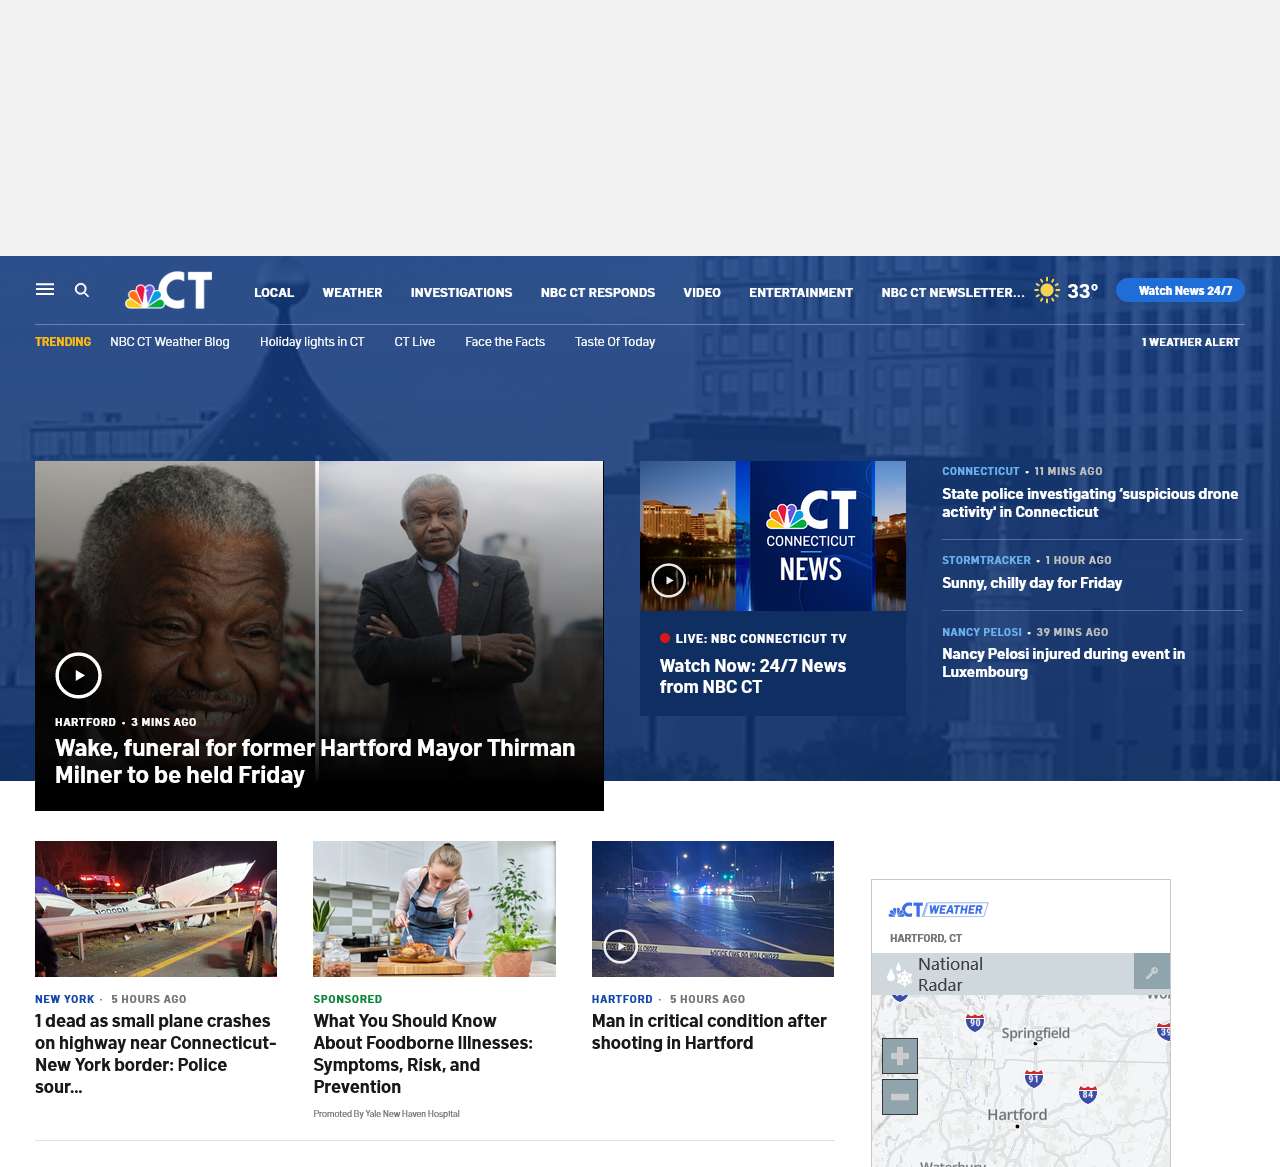The width and height of the screenshot is (1280, 1167).
Task: Click Hartford tag above shooting story
Action: 622,999
